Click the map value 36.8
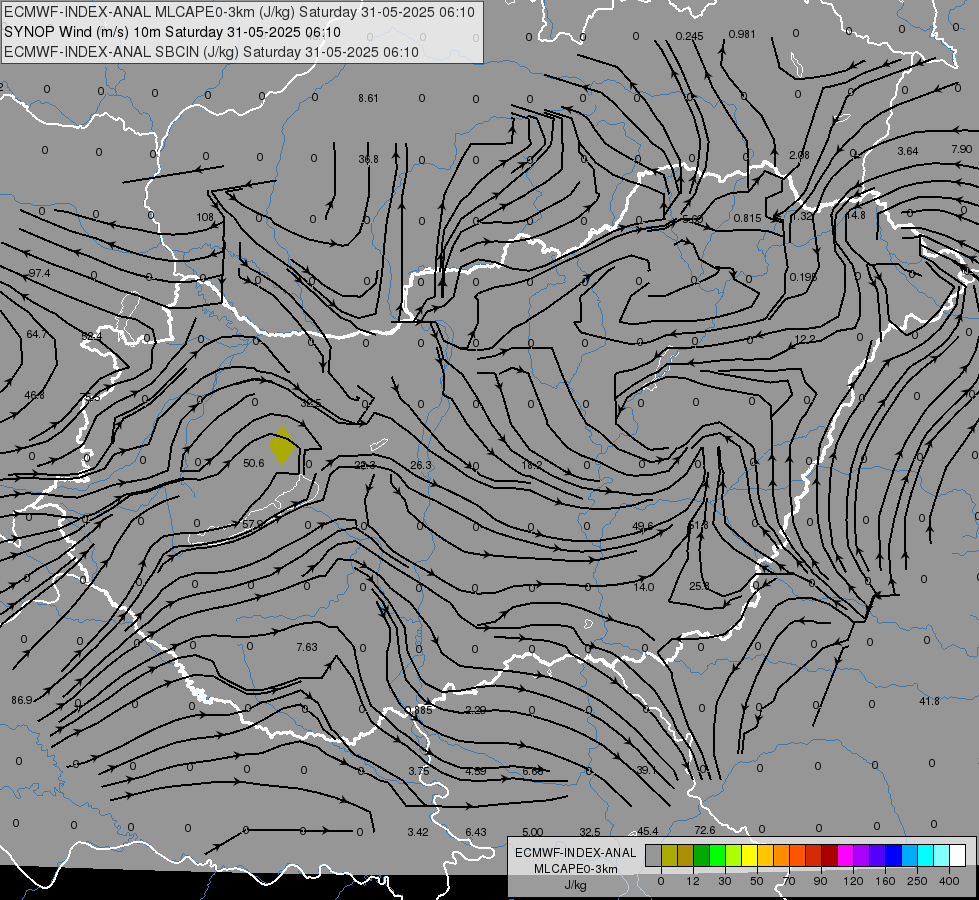 tap(368, 159)
